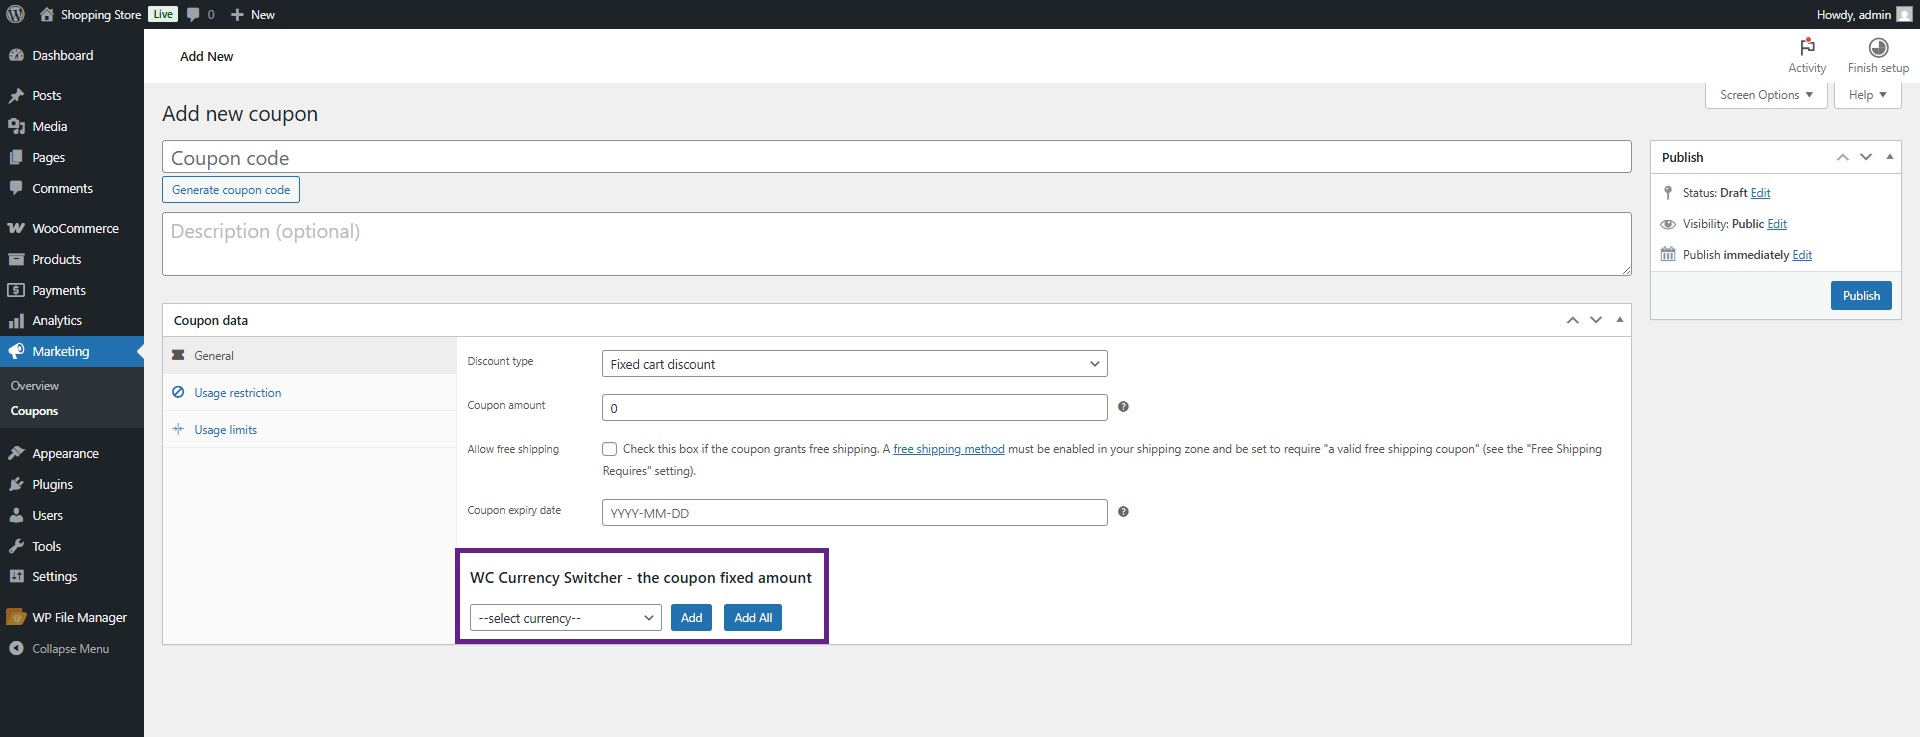Click the Add currency button
1920x737 pixels.
pos(691,618)
